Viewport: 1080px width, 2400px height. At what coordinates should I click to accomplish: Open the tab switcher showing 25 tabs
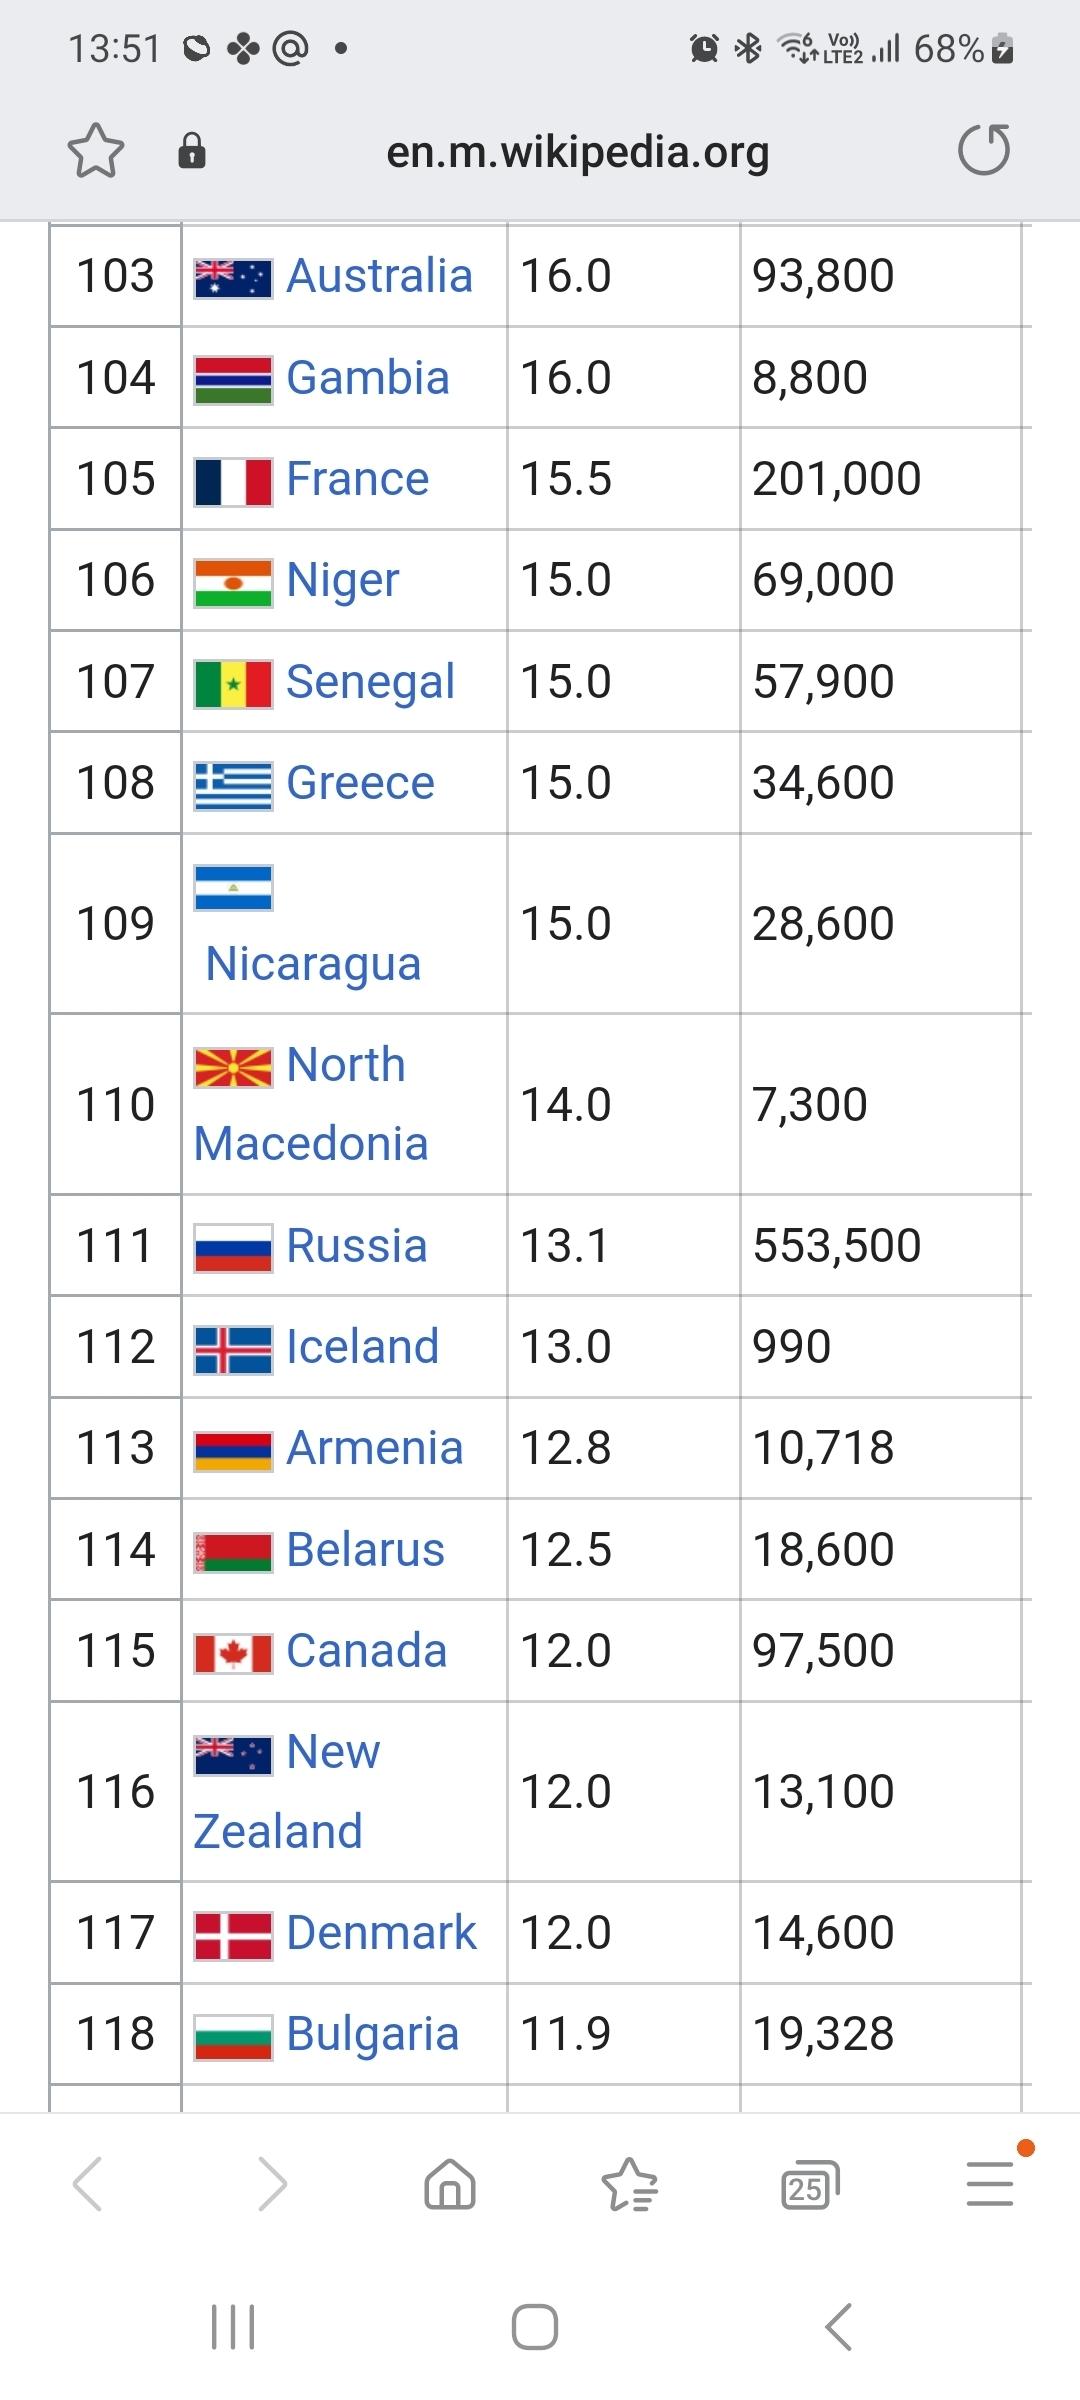click(809, 2183)
